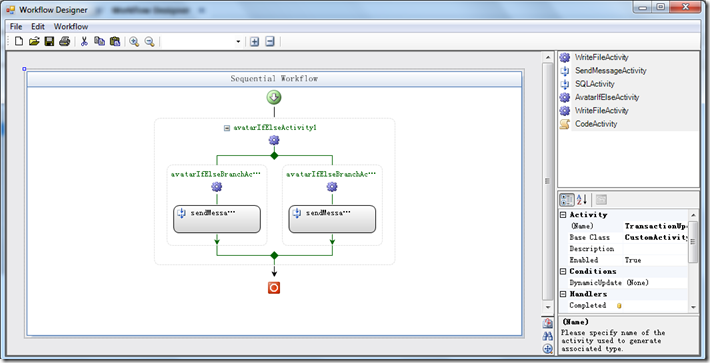
Task: Expand all activities plus button
Action: (254, 42)
